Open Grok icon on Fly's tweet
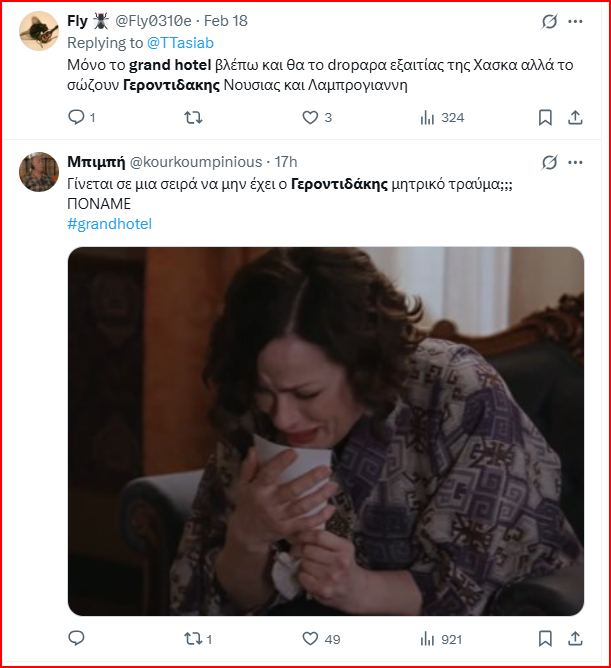 click(x=548, y=21)
